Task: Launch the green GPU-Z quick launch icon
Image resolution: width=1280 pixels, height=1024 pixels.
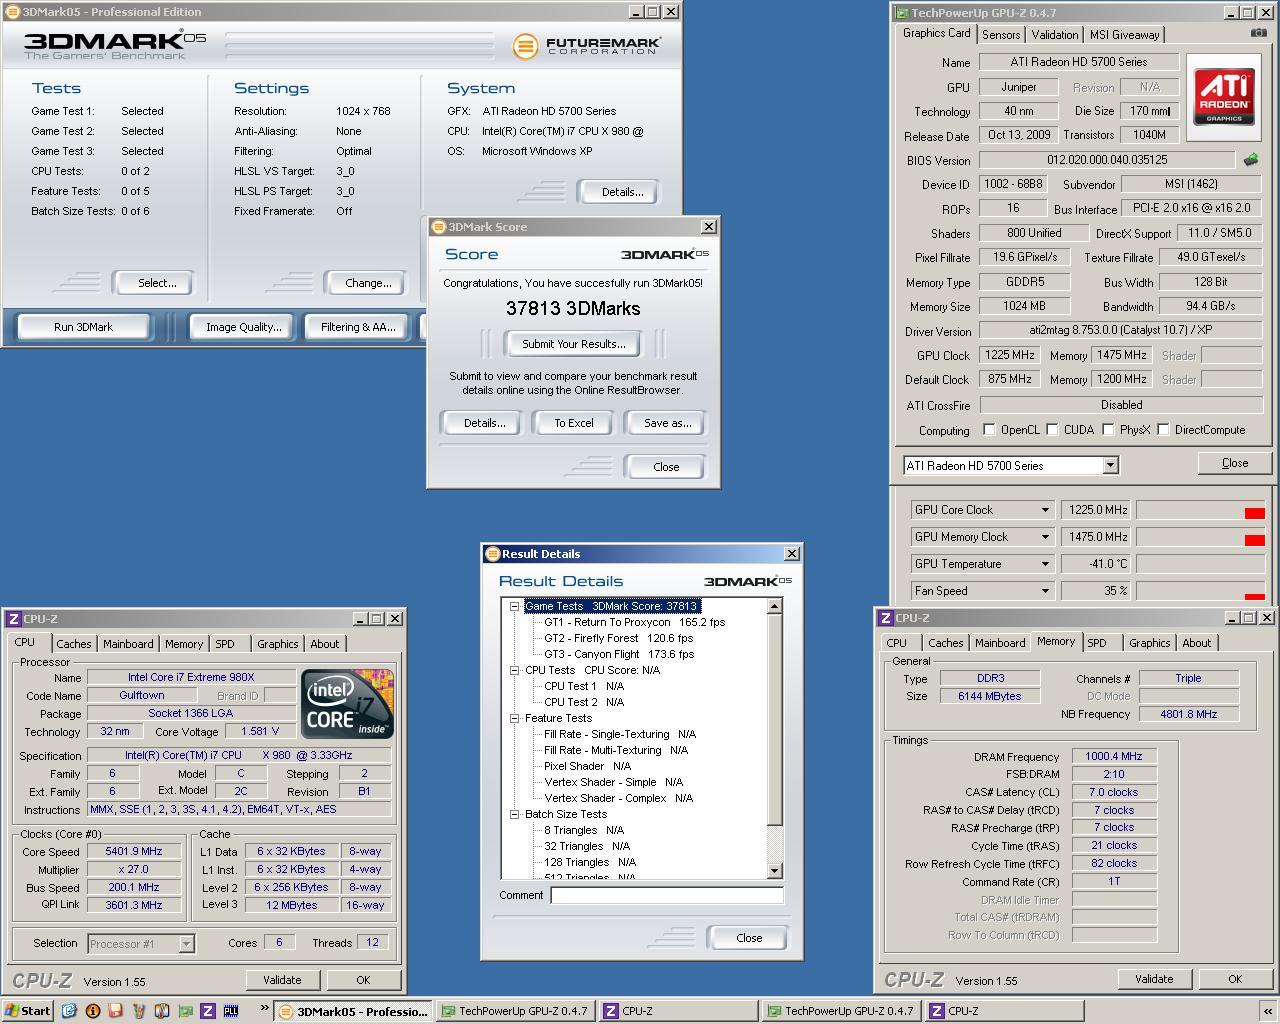Action: [184, 1011]
